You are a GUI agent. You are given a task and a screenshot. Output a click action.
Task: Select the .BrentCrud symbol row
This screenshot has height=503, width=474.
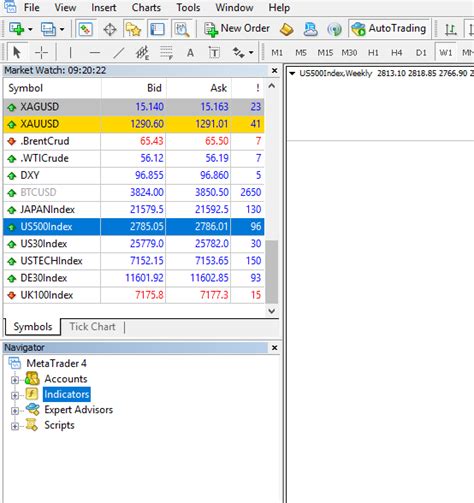point(134,141)
